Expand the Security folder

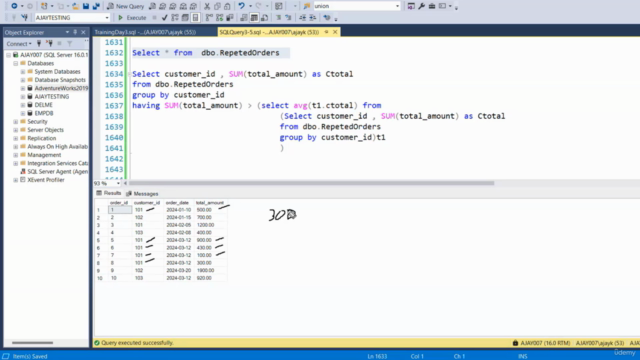16,122
